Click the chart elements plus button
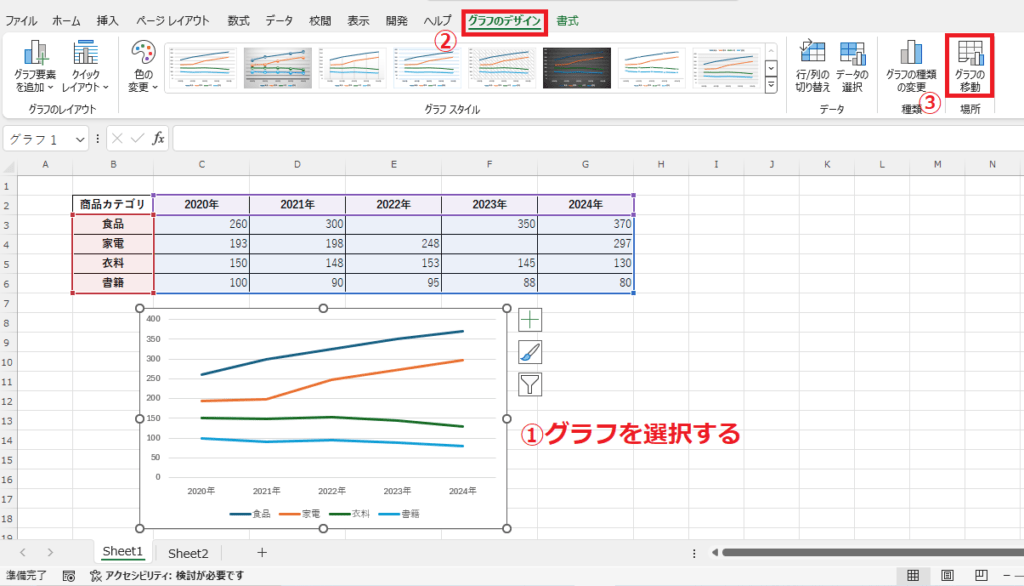Screen dimensions: 1024x586 (x=530, y=319)
